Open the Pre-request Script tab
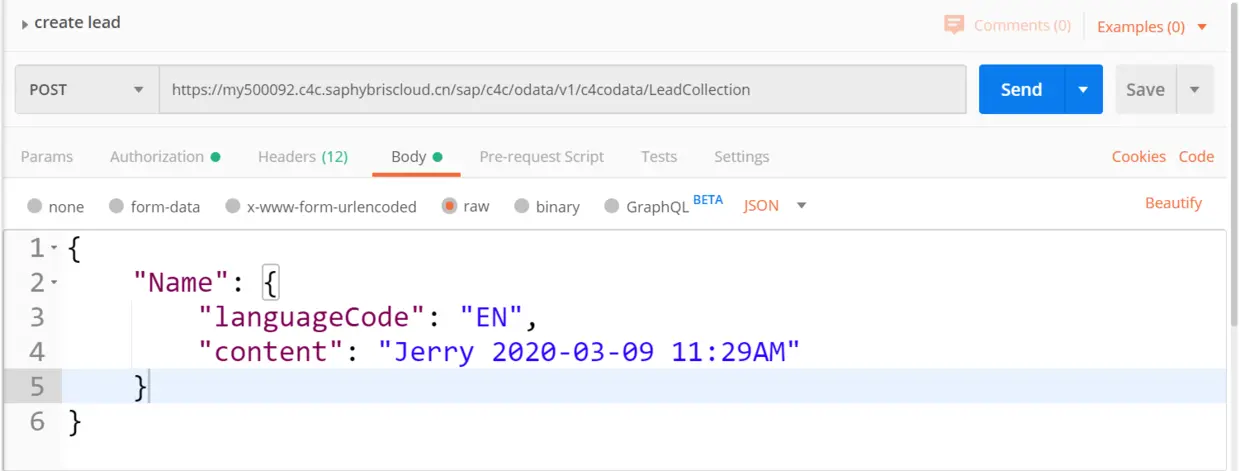 (x=541, y=157)
